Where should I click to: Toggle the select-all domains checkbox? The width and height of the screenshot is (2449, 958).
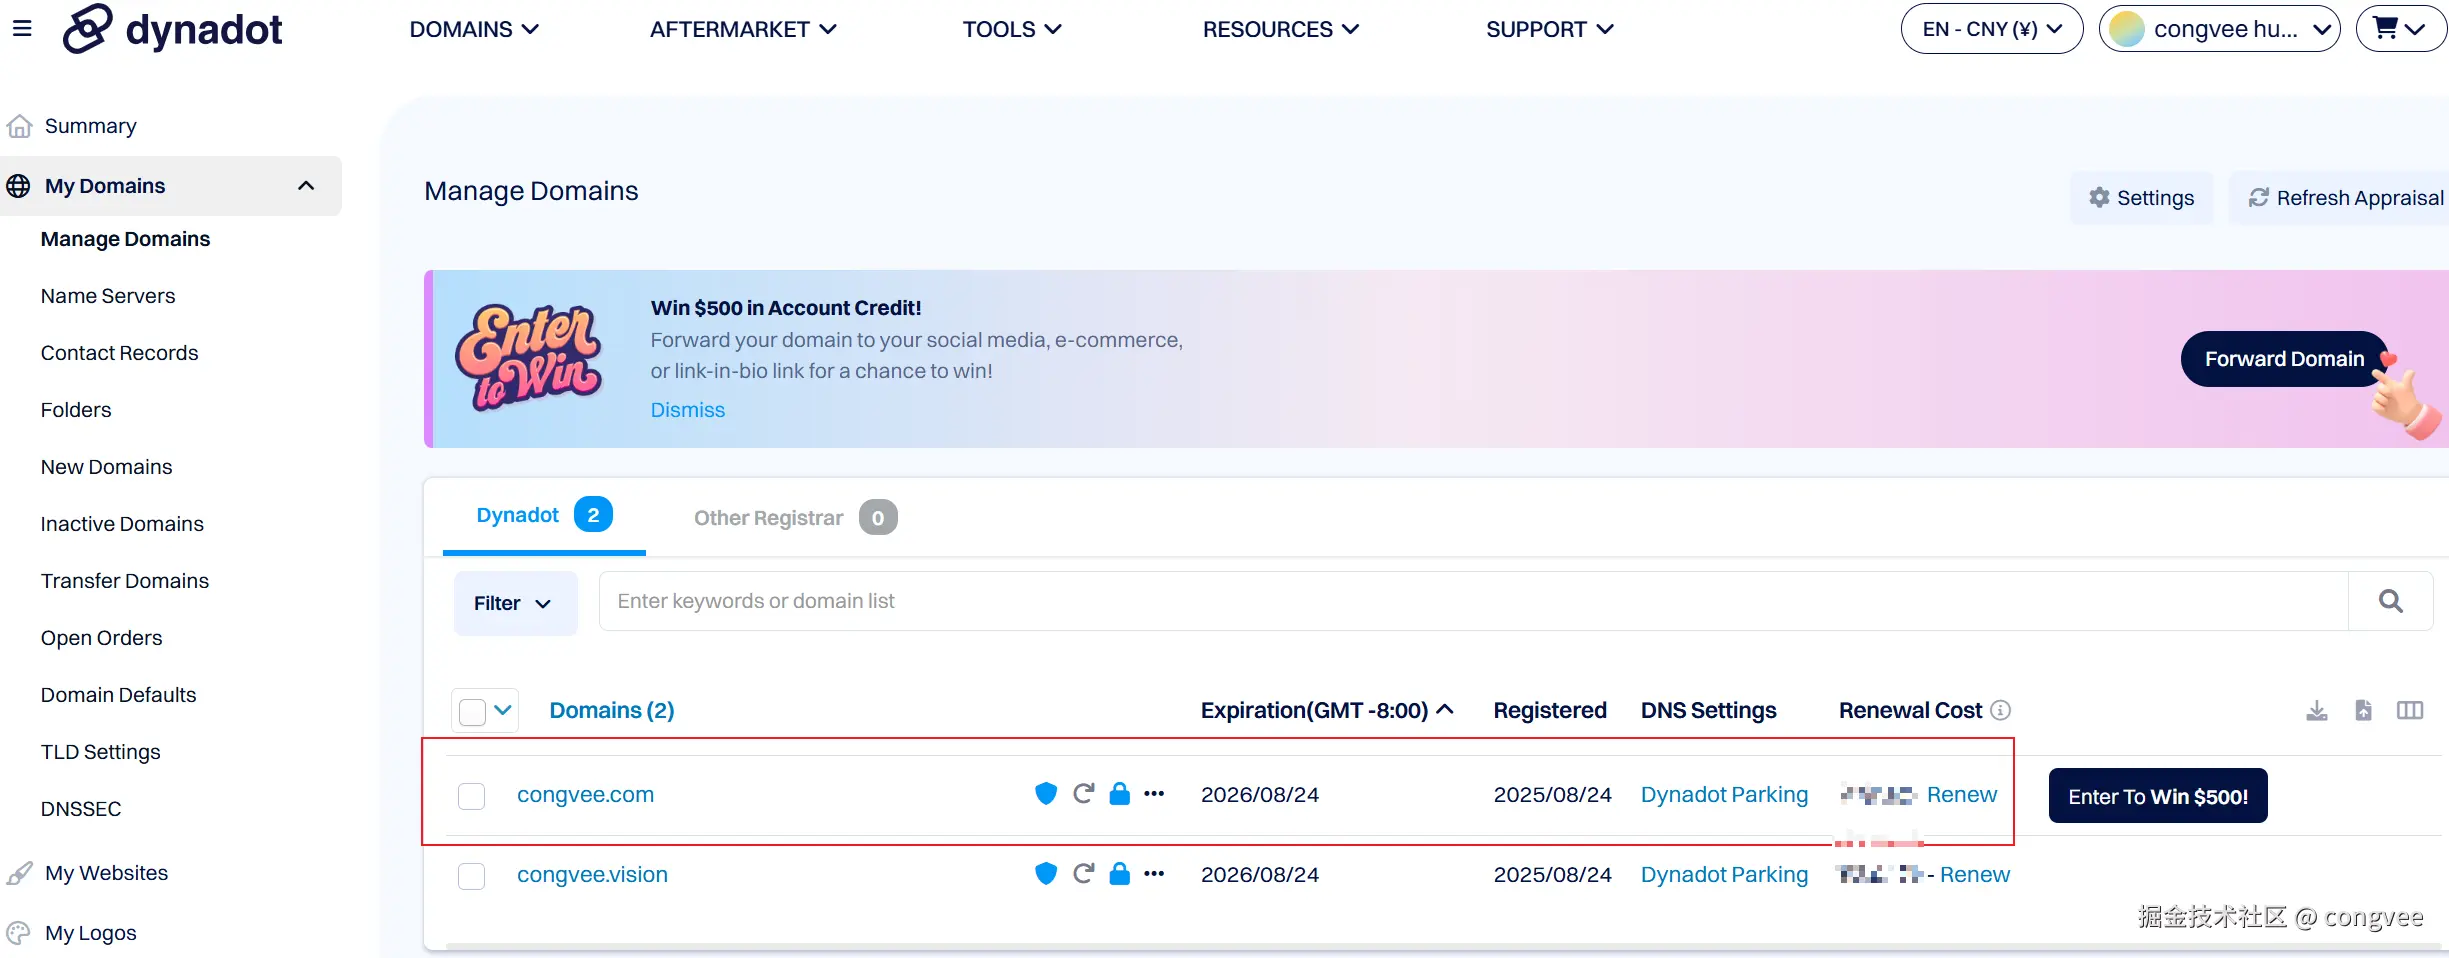point(472,711)
